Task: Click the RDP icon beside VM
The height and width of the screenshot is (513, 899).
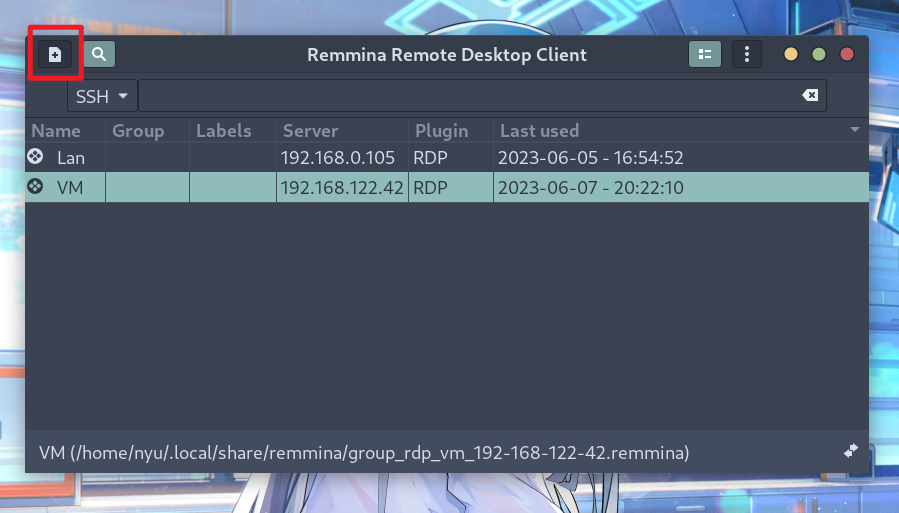Action: coord(35,186)
